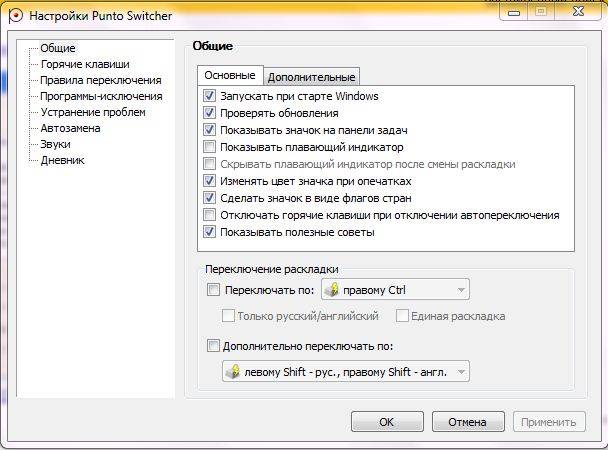Uncheck 'Проверять обновления' option
608x450 pixels.
point(209,114)
